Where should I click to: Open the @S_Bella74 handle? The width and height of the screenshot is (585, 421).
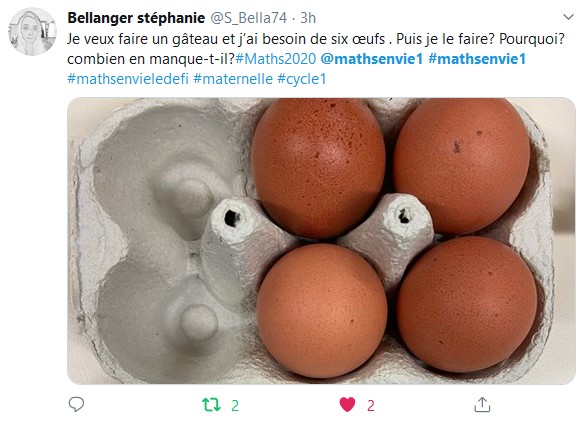coord(249,18)
